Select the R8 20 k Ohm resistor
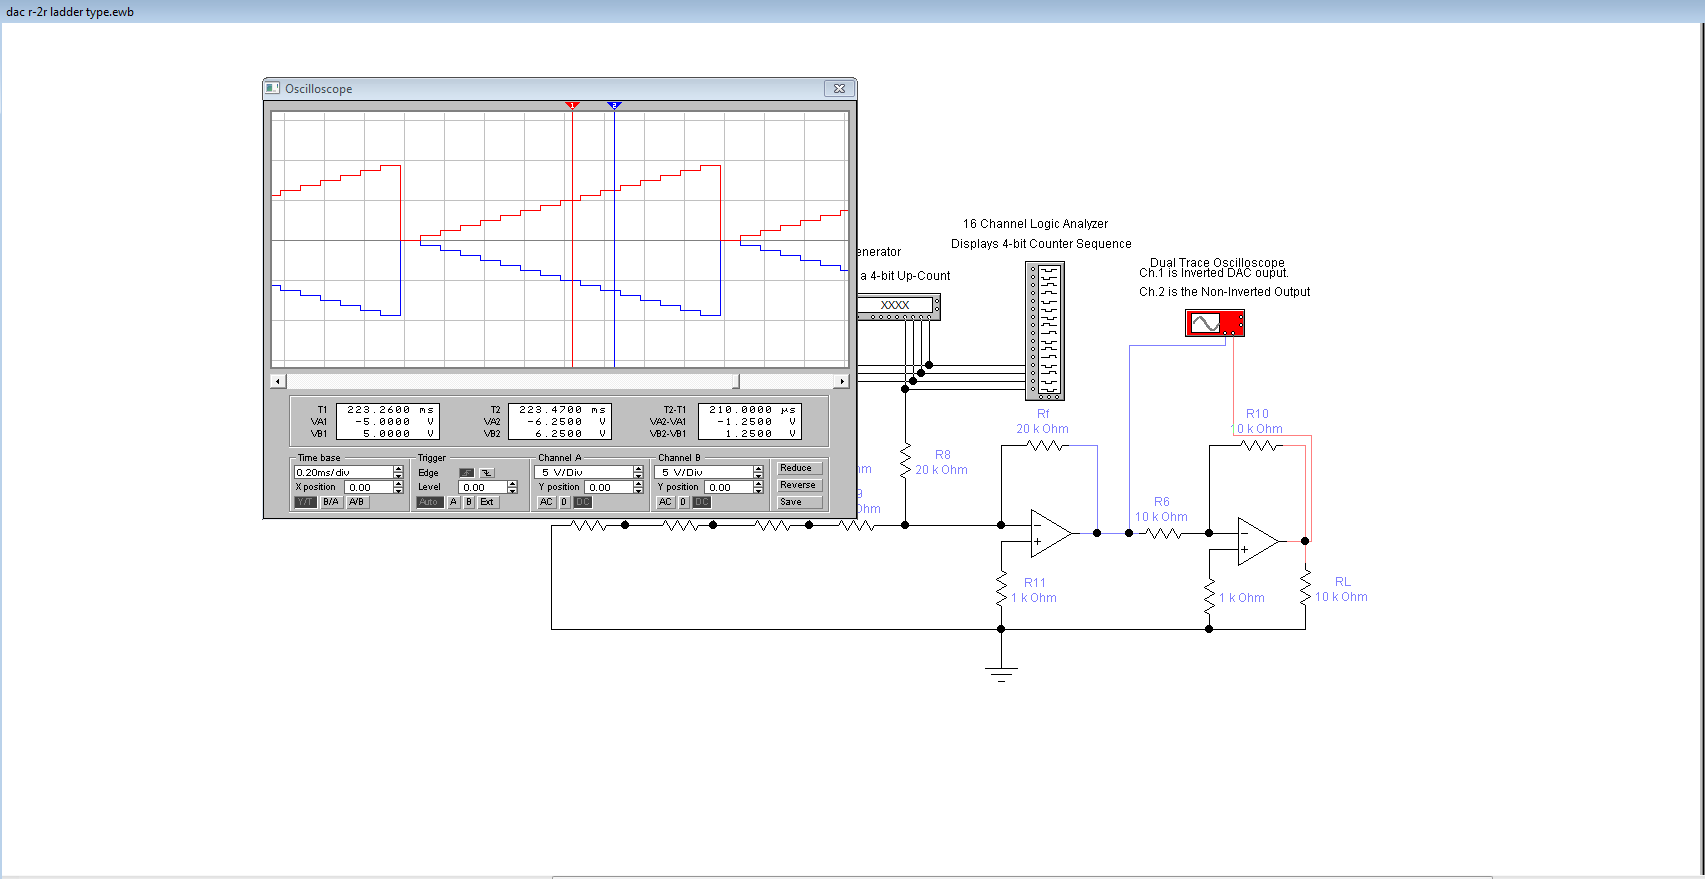The height and width of the screenshot is (879, 1705). [905, 462]
